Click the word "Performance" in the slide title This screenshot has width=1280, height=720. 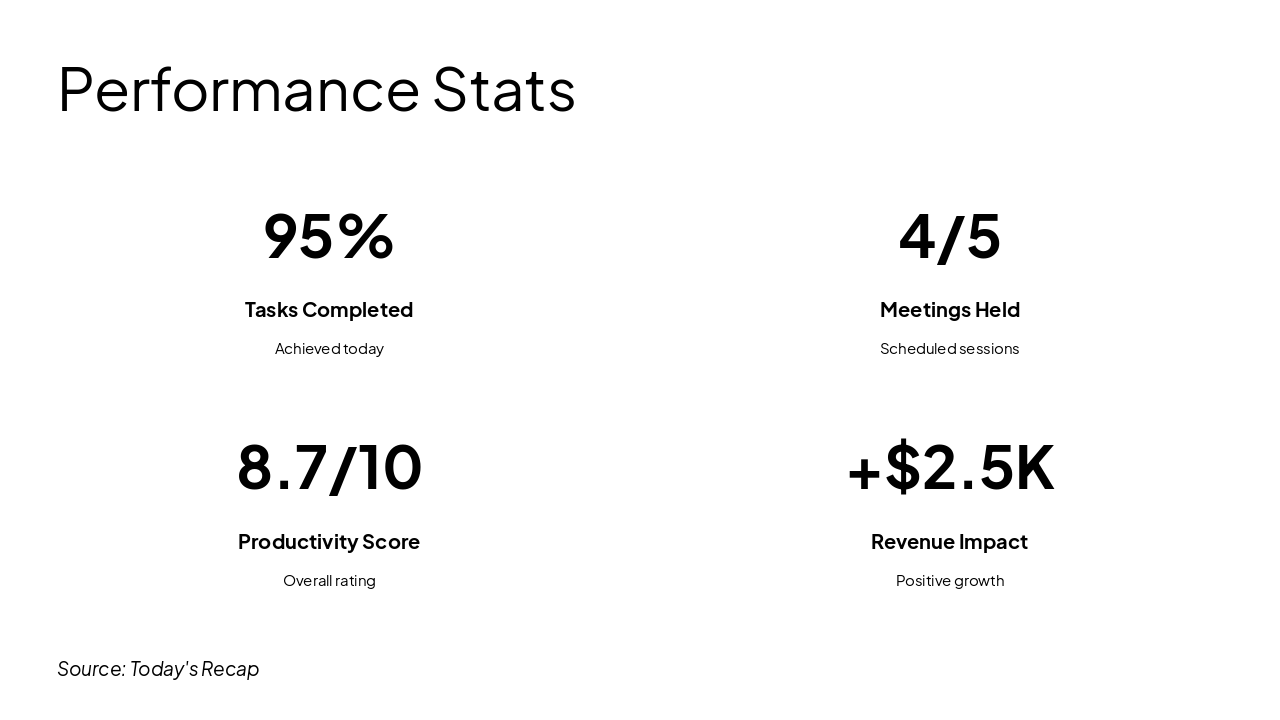[238, 90]
